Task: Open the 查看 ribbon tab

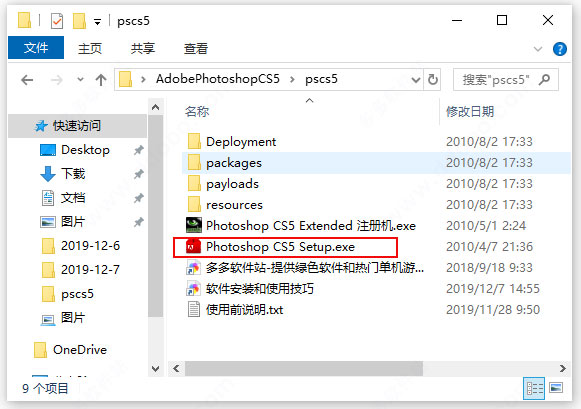Action: tap(196, 49)
